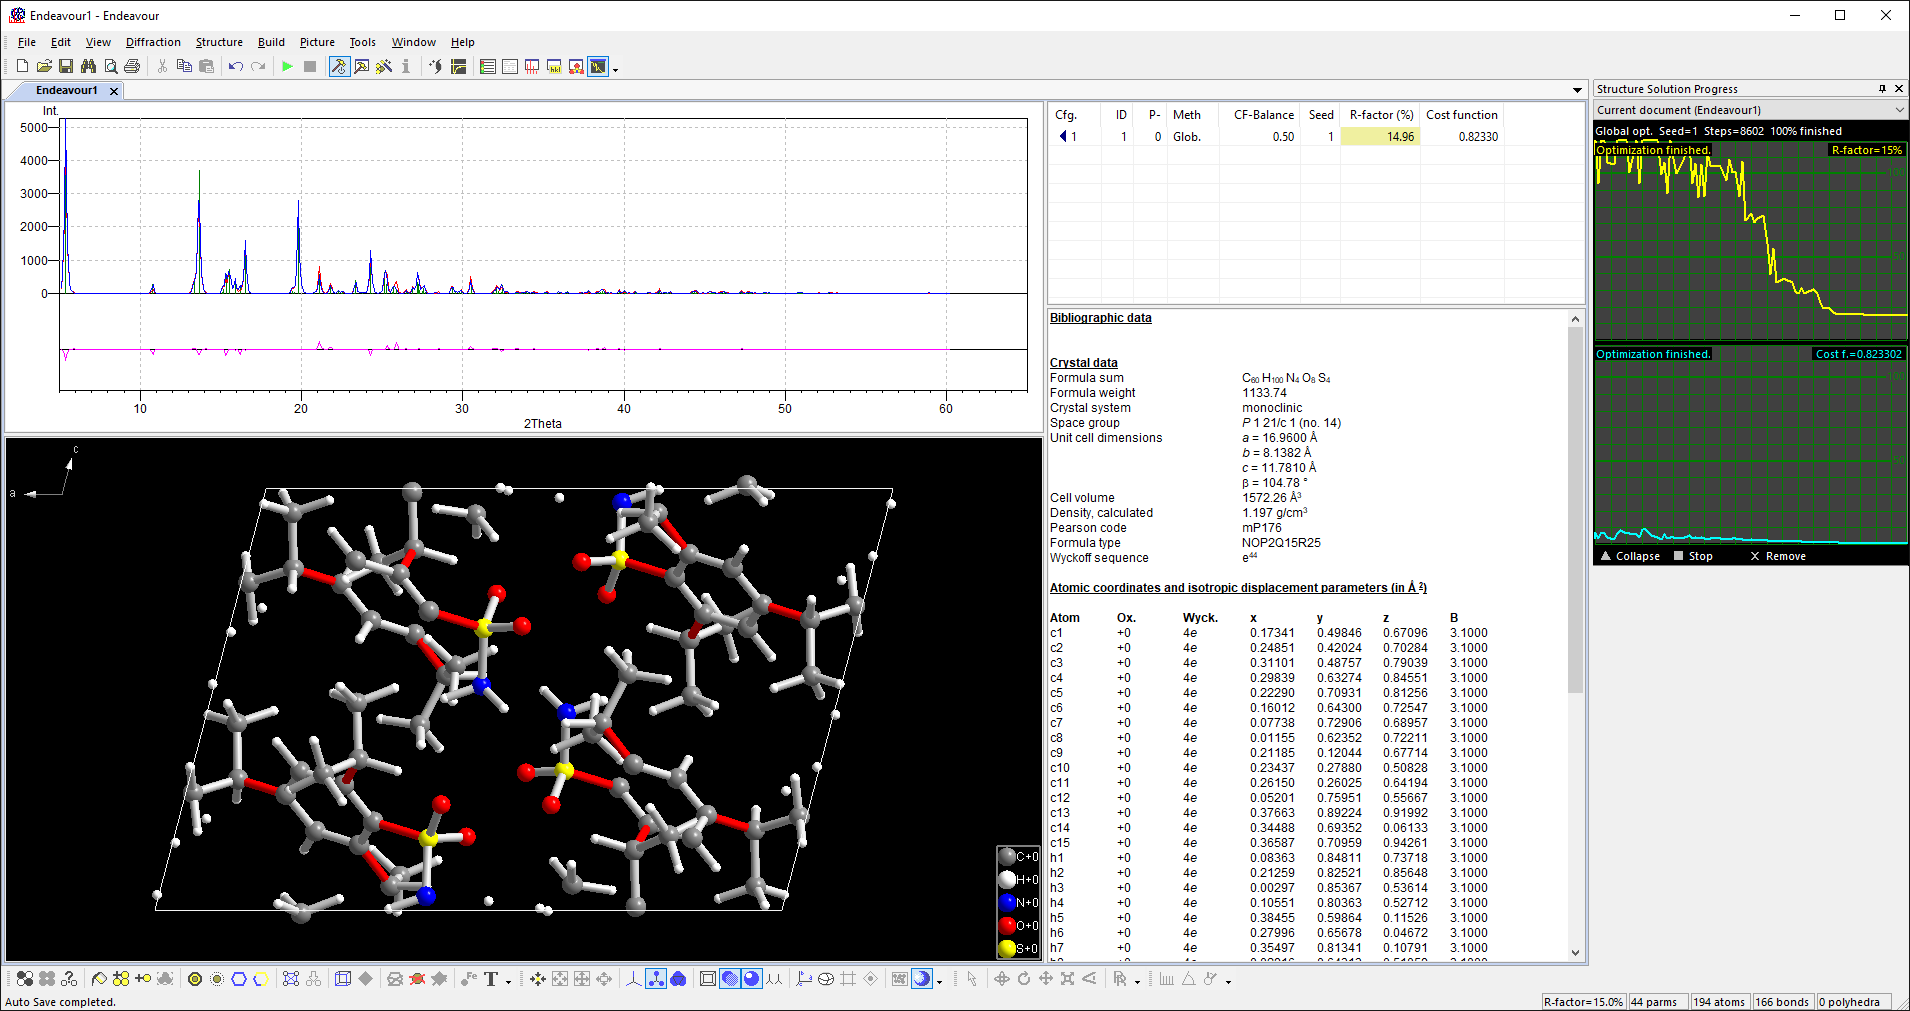This screenshot has width=1910, height=1011.
Task: Click Remove in the progress panel
Action: point(1778,556)
